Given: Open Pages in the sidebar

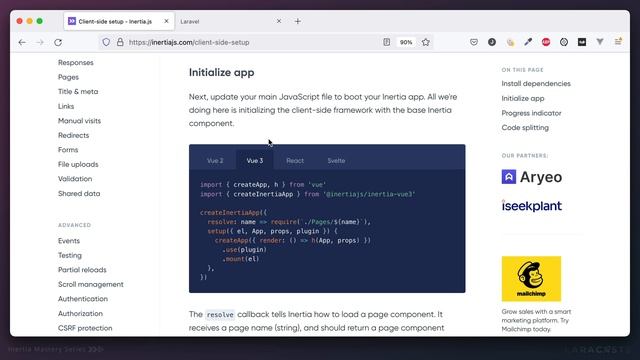Looking at the screenshot, I should point(68,77).
